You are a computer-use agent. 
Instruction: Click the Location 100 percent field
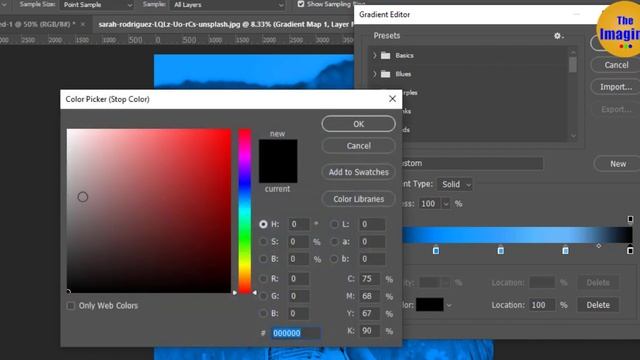click(x=542, y=305)
